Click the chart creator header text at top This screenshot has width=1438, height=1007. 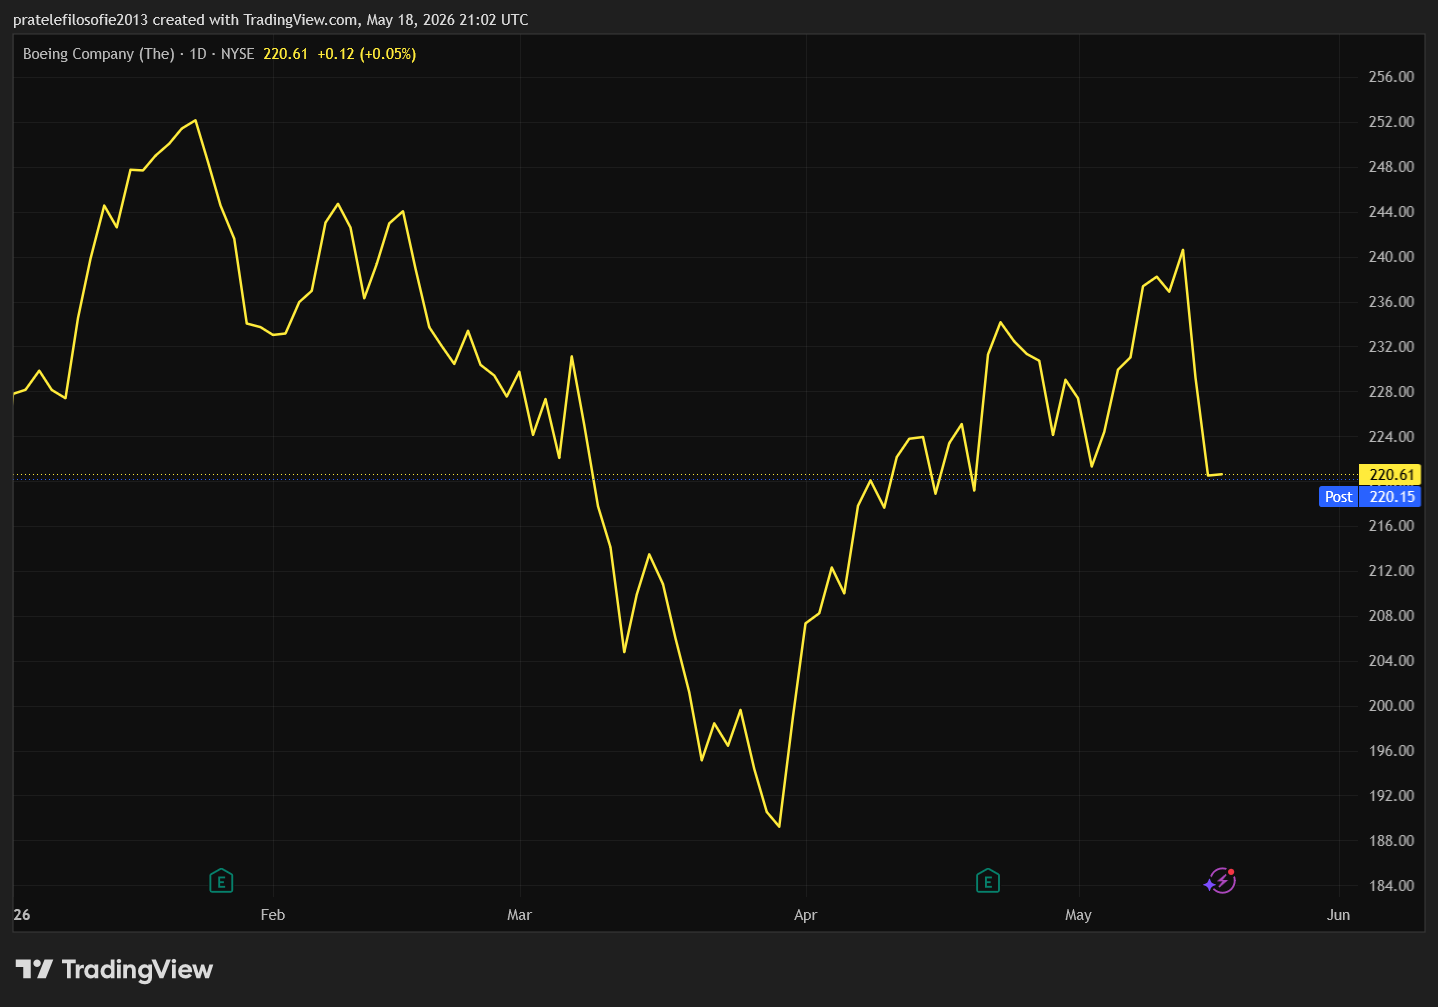(271, 20)
